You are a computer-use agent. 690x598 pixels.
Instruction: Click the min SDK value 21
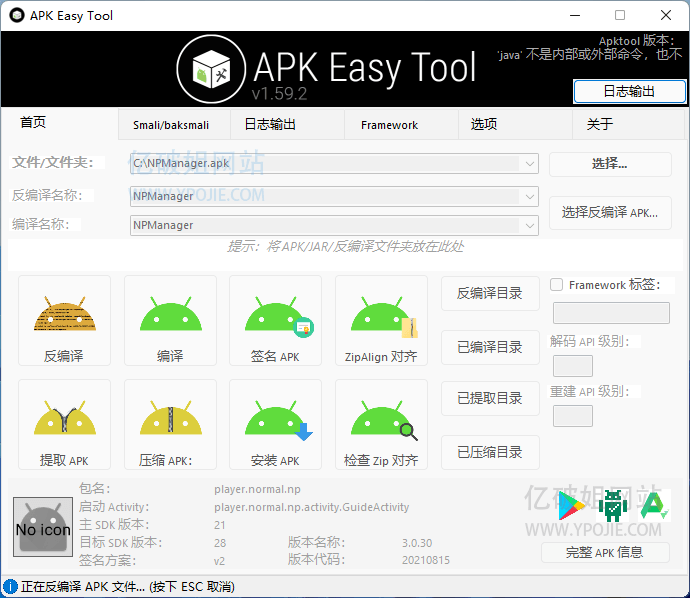pos(220,525)
